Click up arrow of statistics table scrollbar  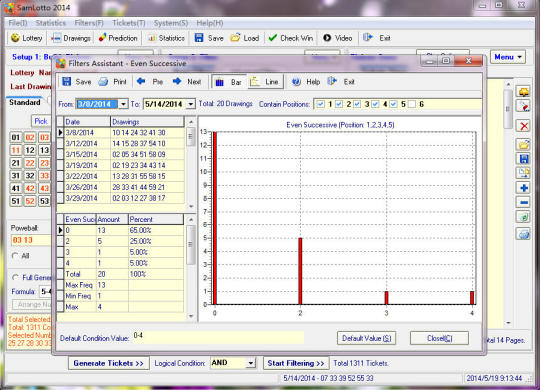191,219
